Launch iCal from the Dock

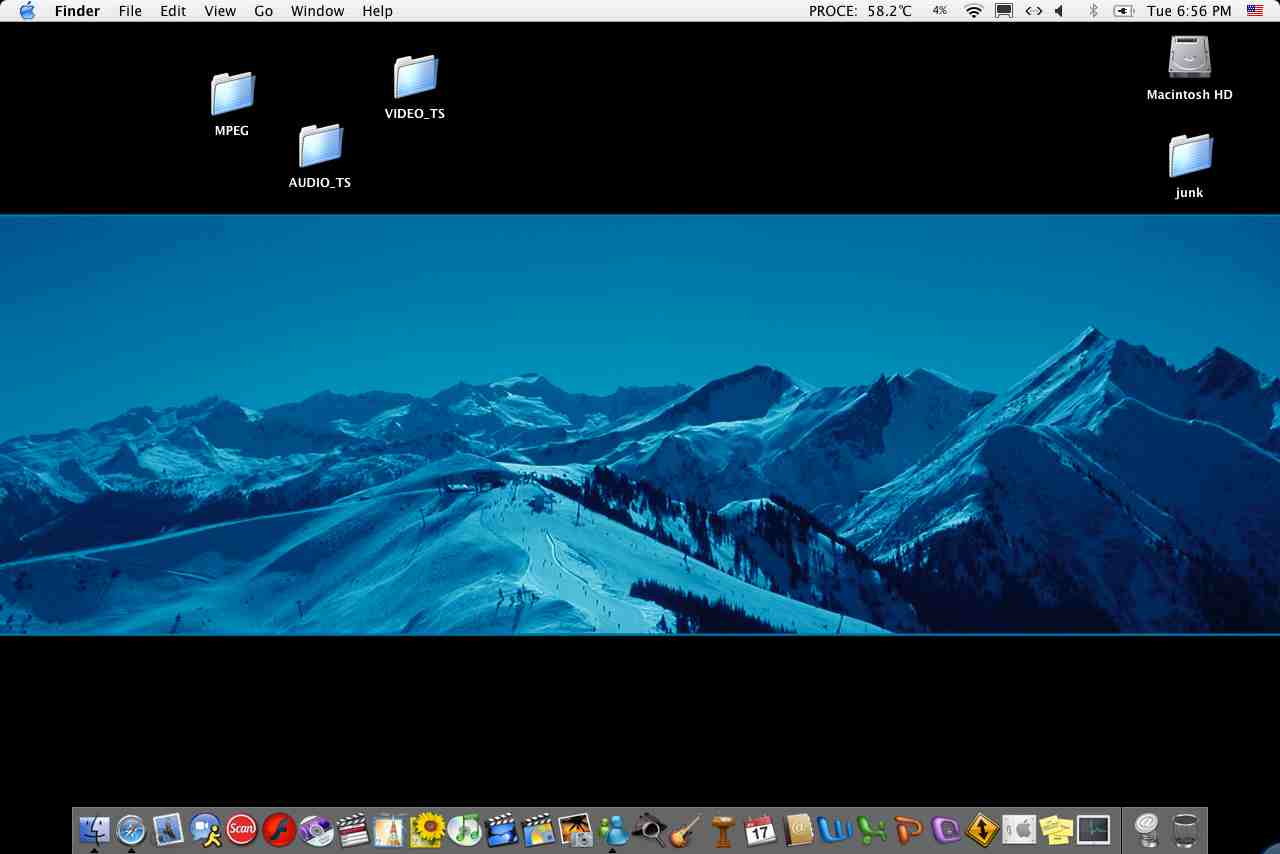coord(760,829)
